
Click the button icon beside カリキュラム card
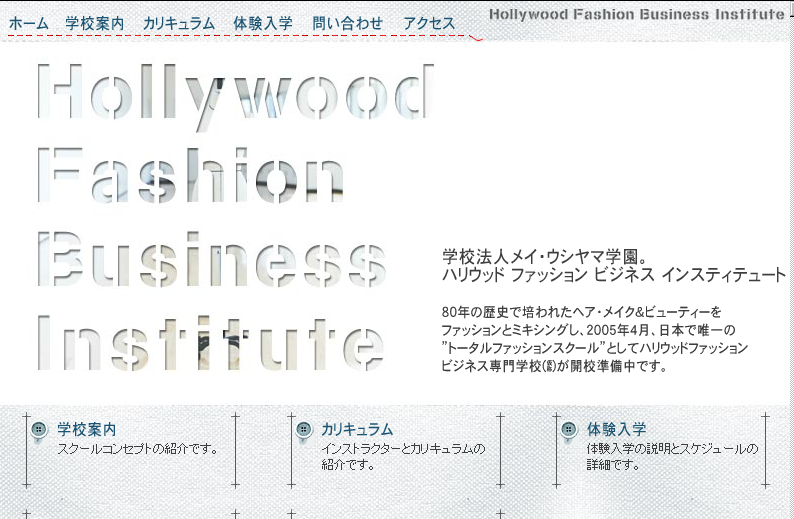pyautogui.click(x=304, y=431)
